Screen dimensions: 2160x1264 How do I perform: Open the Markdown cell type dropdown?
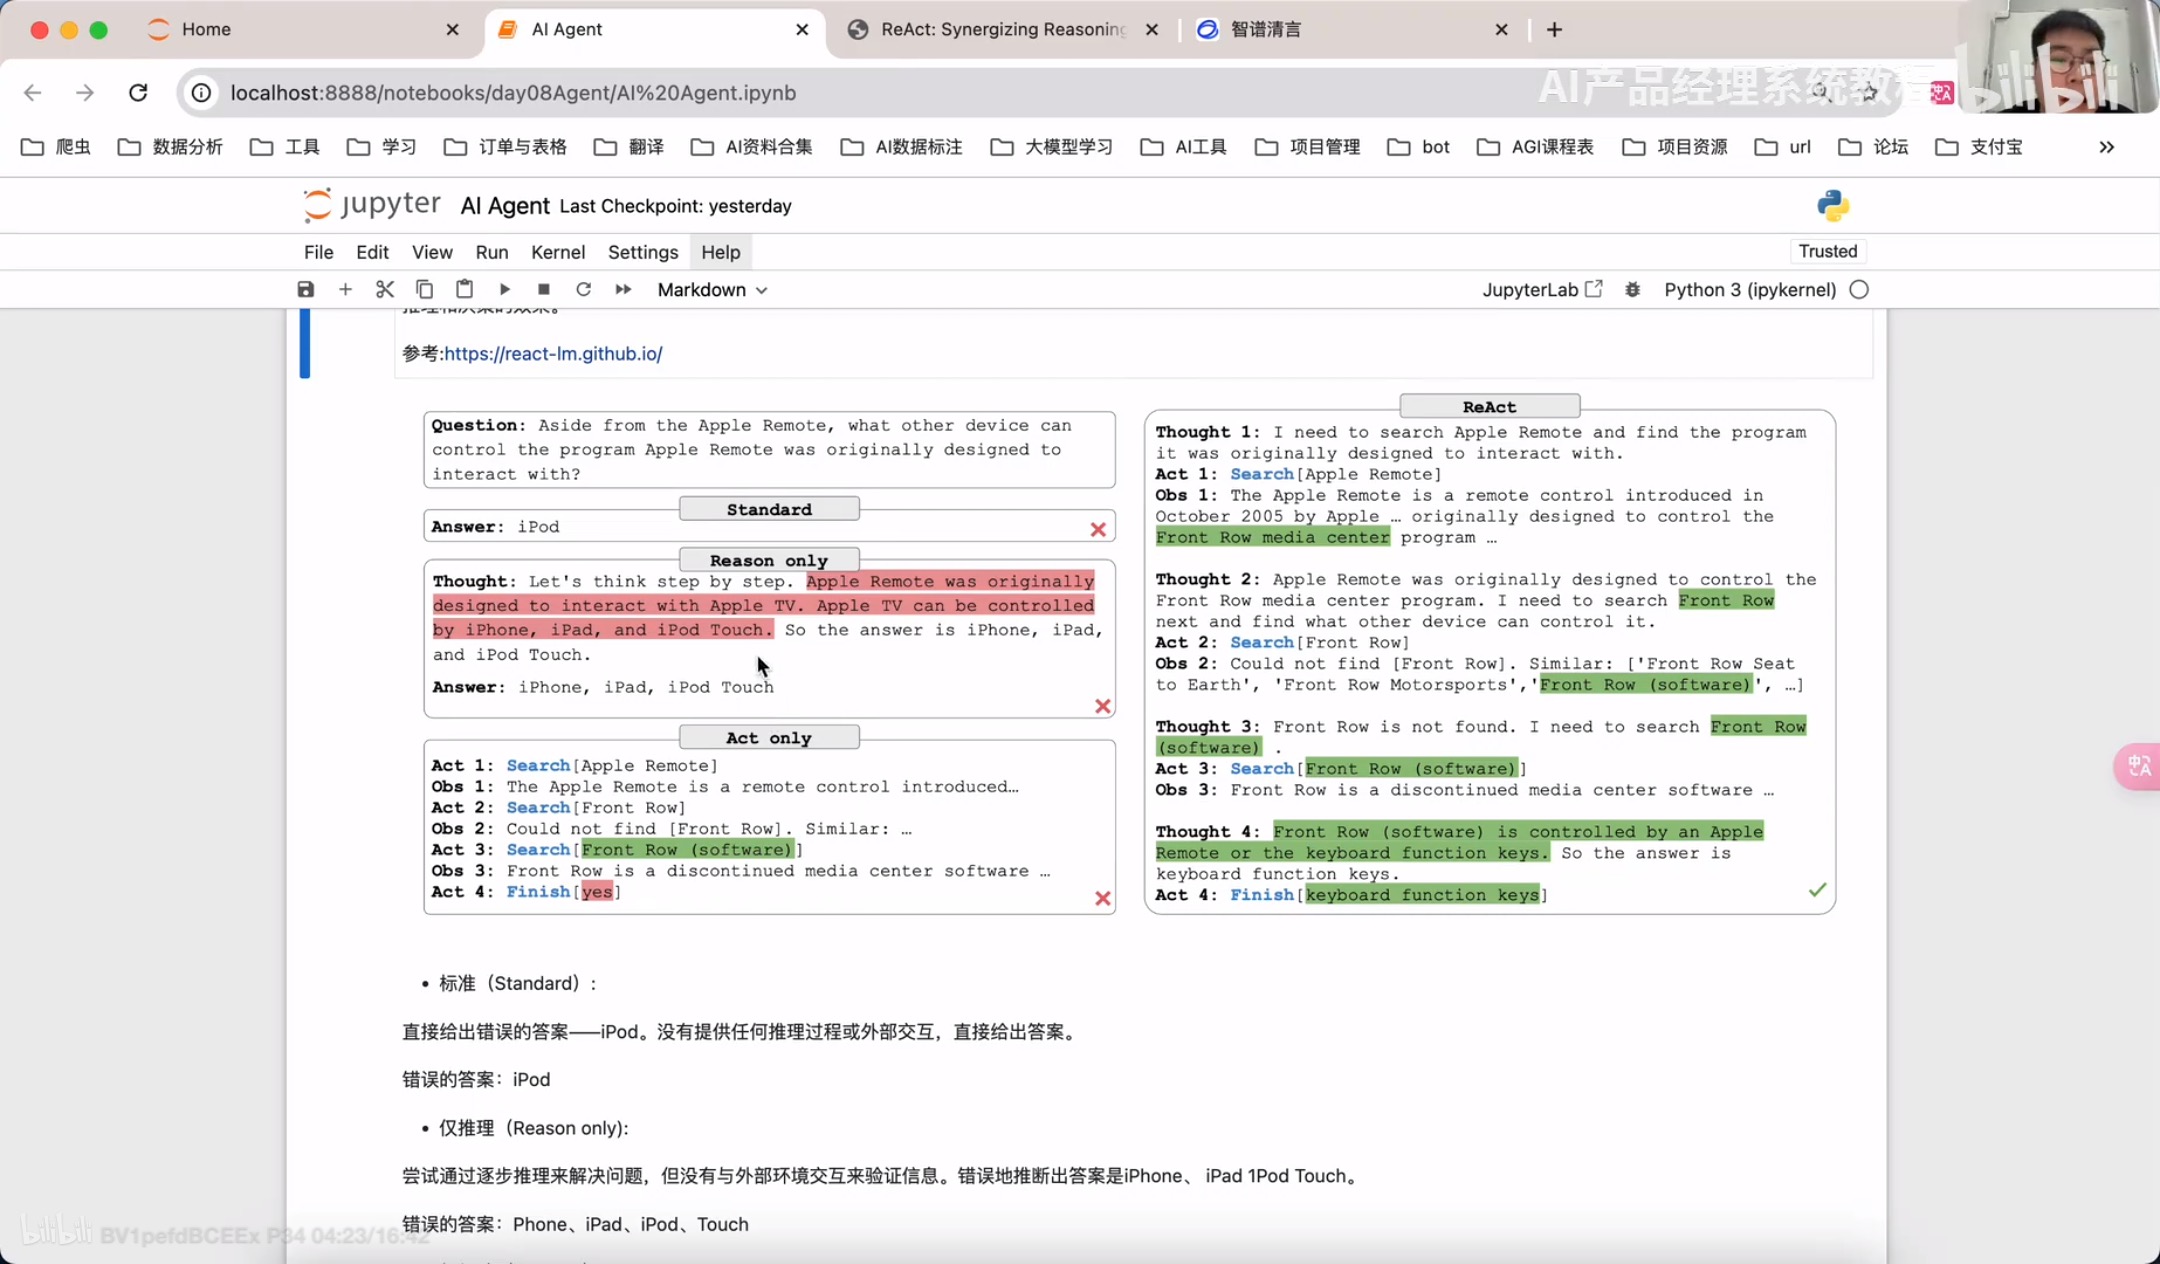pos(712,290)
